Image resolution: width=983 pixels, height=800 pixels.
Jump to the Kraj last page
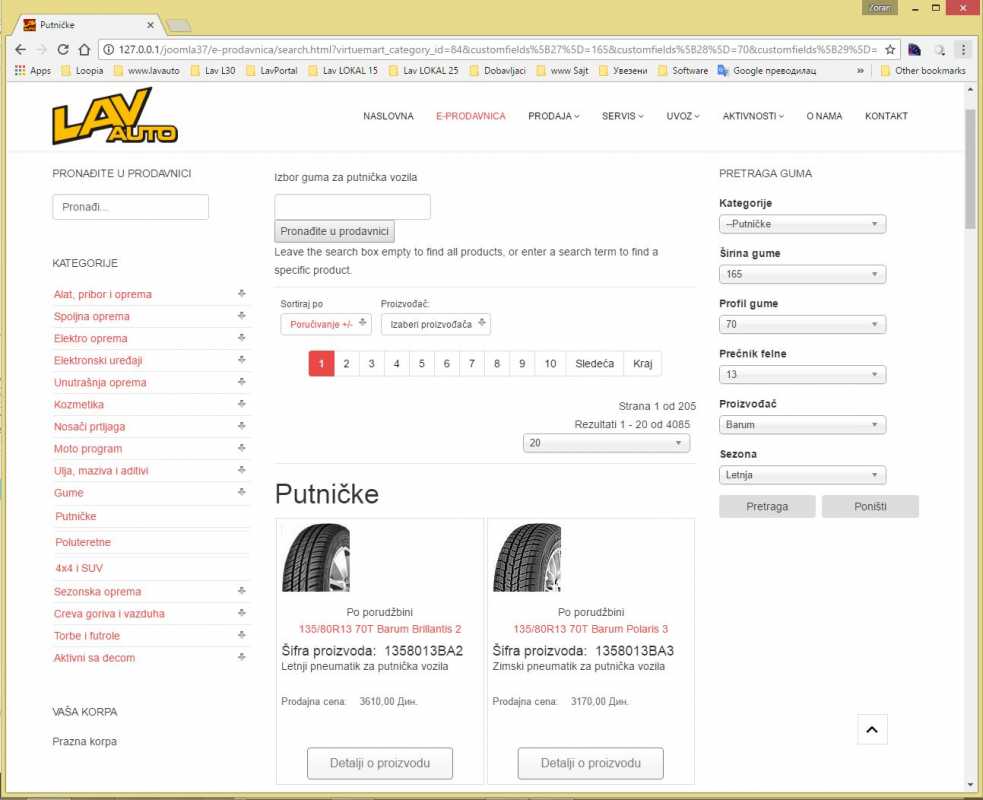click(x=643, y=364)
